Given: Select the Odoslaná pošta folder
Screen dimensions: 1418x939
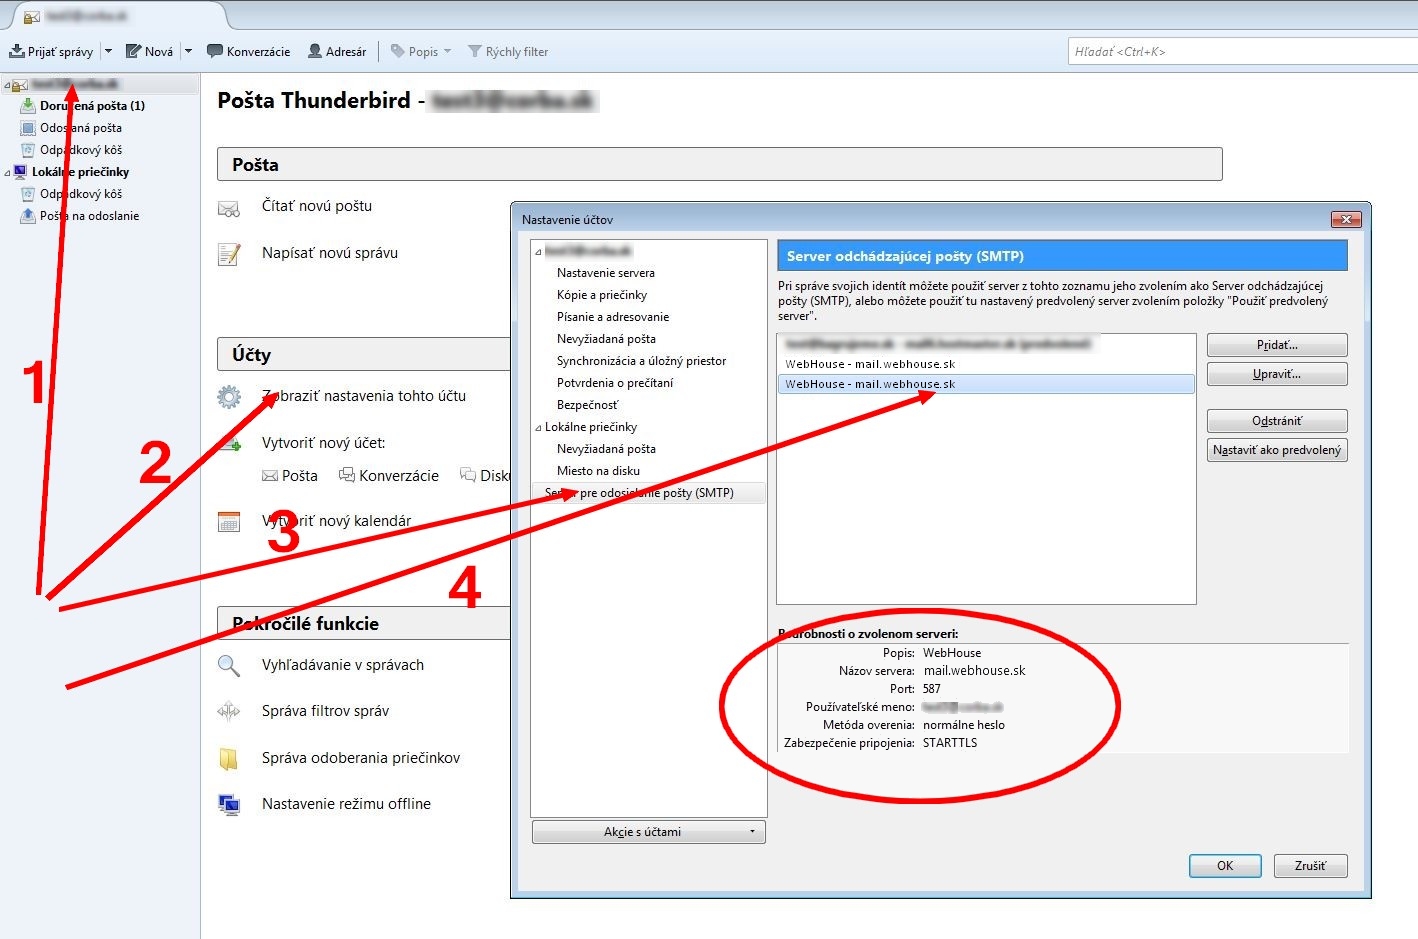Looking at the screenshot, I should pyautogui.click(x=80, y=127).
